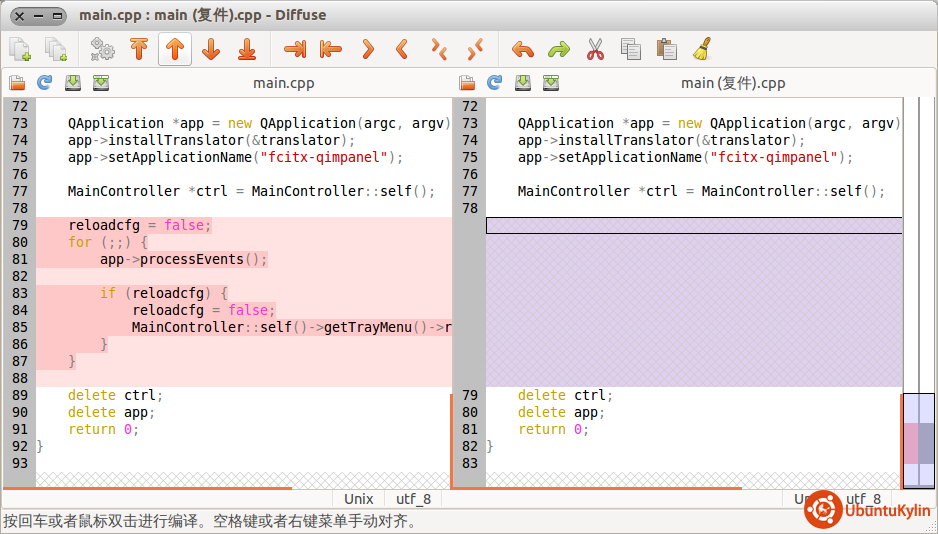Click the new 2-way file merge icon

coord(20,49)
